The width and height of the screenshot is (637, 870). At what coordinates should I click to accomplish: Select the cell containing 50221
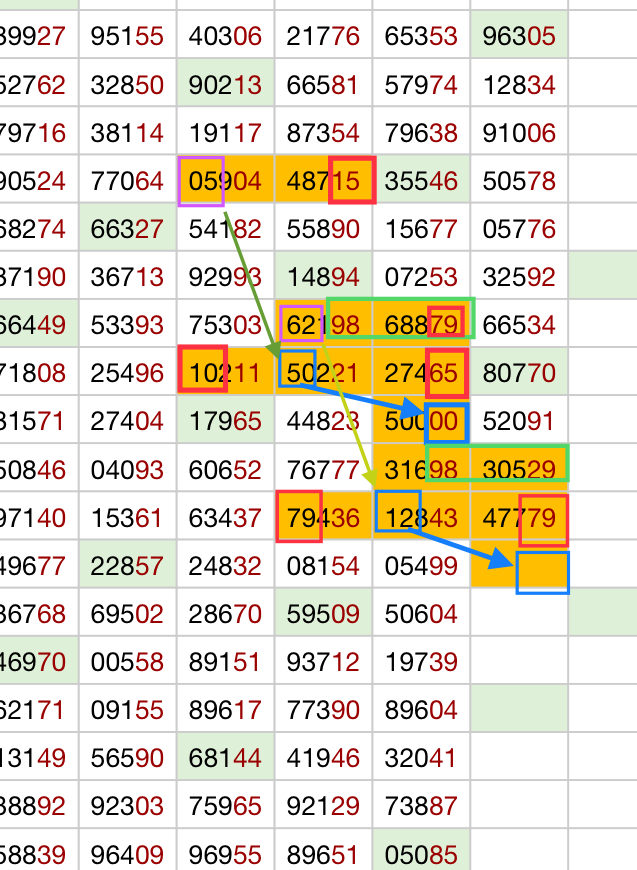(x=323, y=372)
